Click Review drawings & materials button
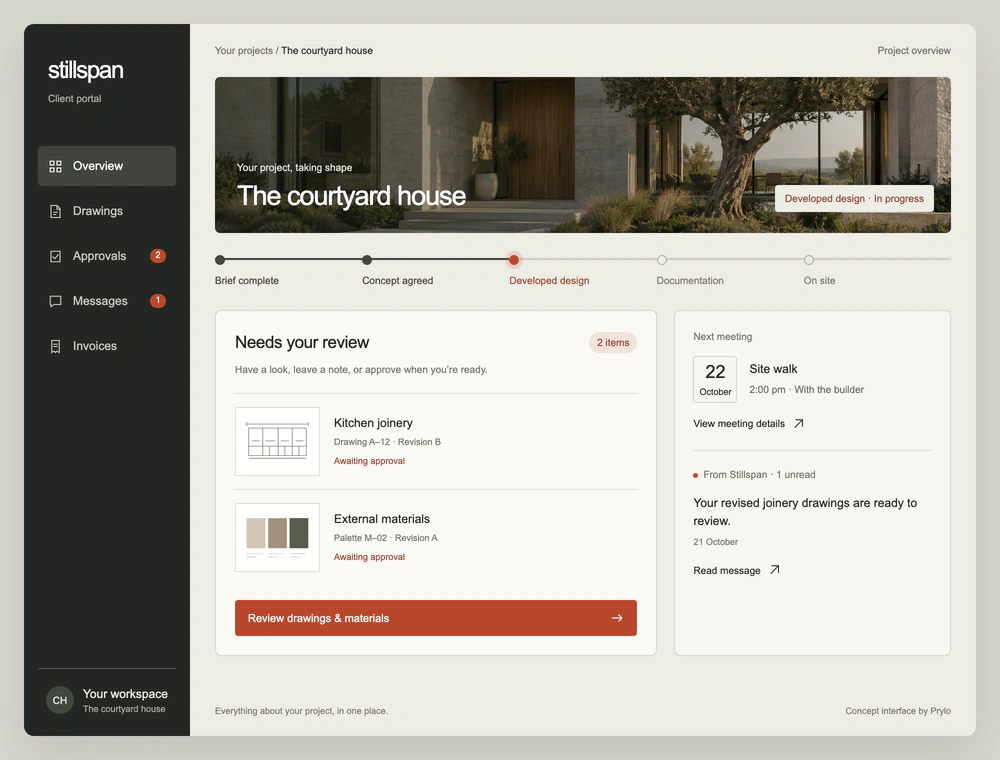 tap(436, 618)
